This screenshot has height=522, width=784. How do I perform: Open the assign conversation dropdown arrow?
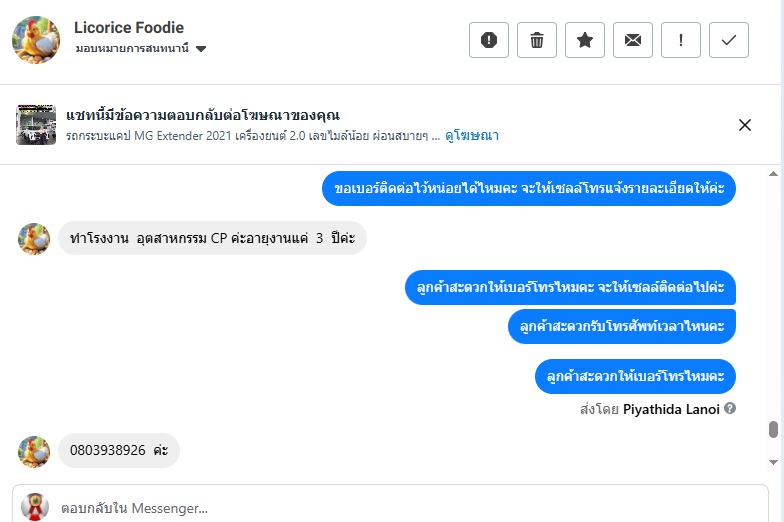[x=201, y=49]
